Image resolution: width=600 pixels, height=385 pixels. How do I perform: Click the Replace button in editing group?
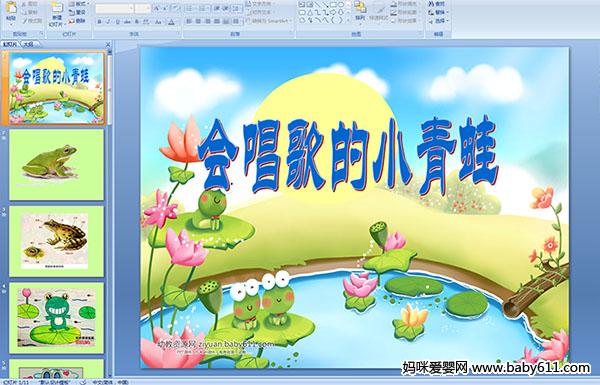[437, 12]
